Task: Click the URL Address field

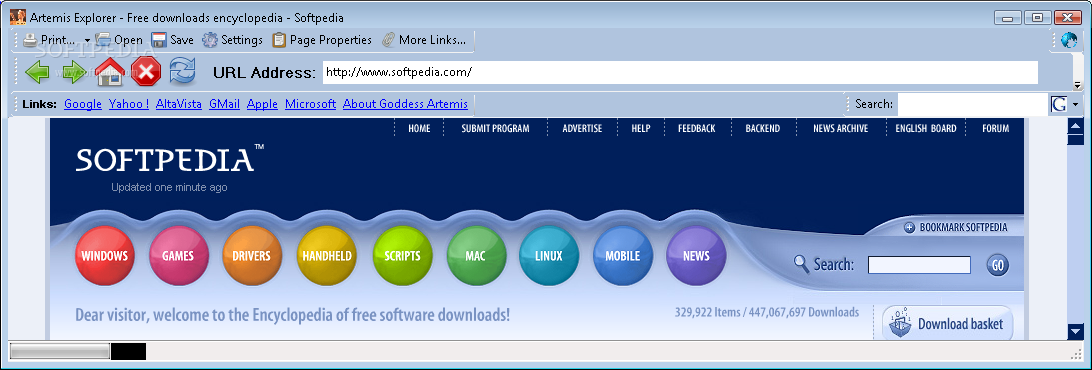Action: point(680,72)
